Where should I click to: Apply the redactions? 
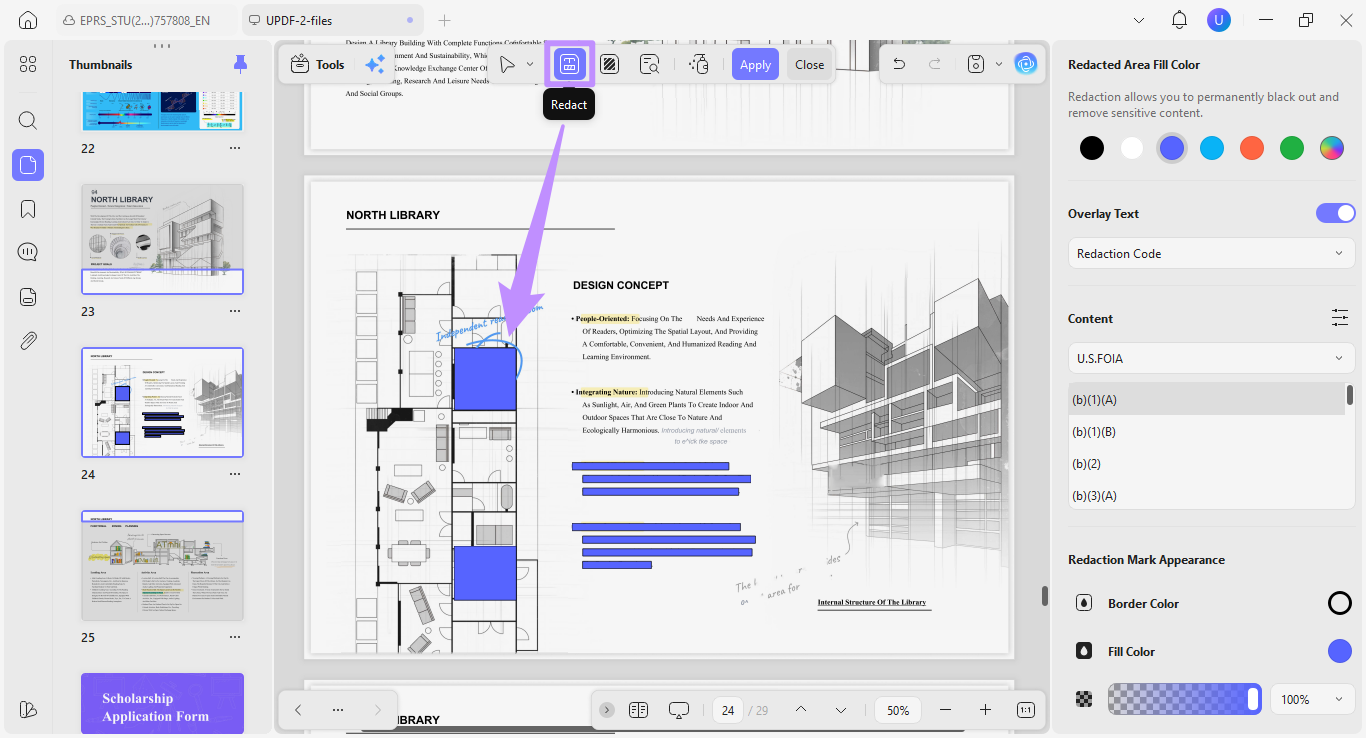pyautogui.click(x=755, y=65)
